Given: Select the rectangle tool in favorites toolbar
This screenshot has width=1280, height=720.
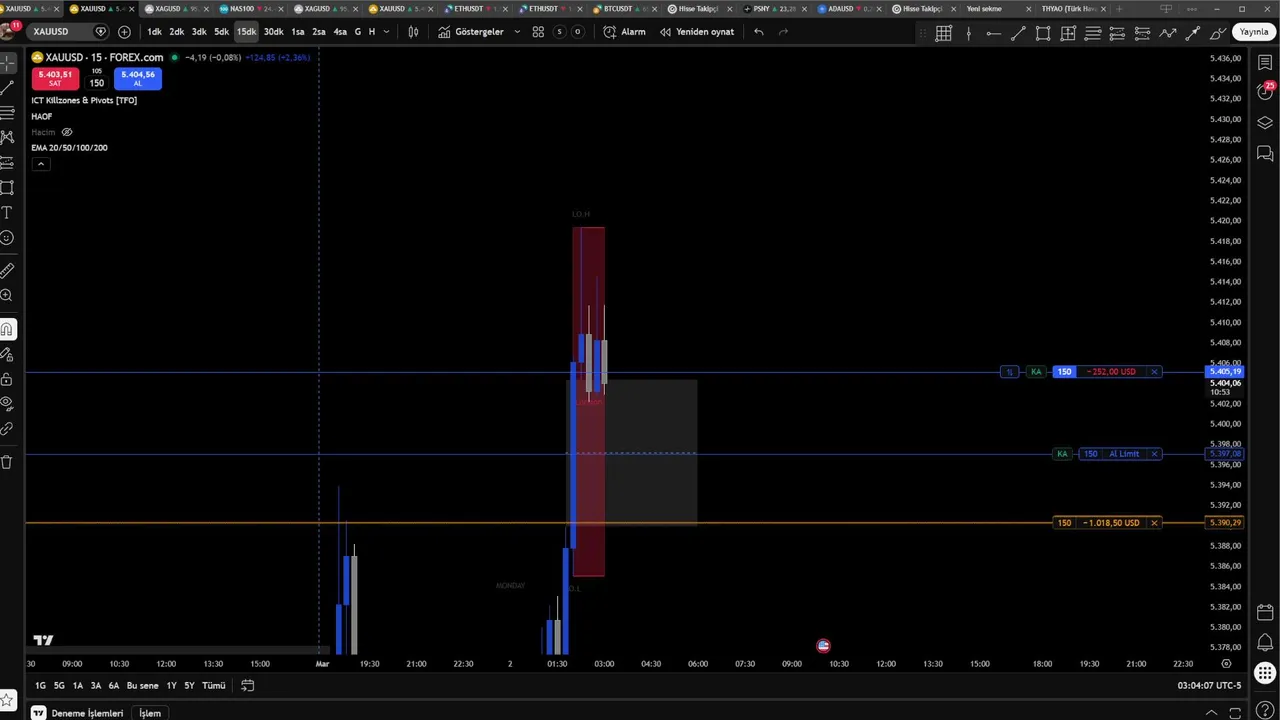Looking at the screenshot, I should tap(1043, 33).
